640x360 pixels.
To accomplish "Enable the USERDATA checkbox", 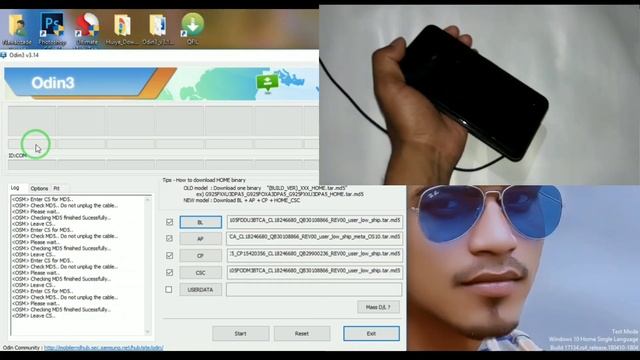I will pos(169,289).
